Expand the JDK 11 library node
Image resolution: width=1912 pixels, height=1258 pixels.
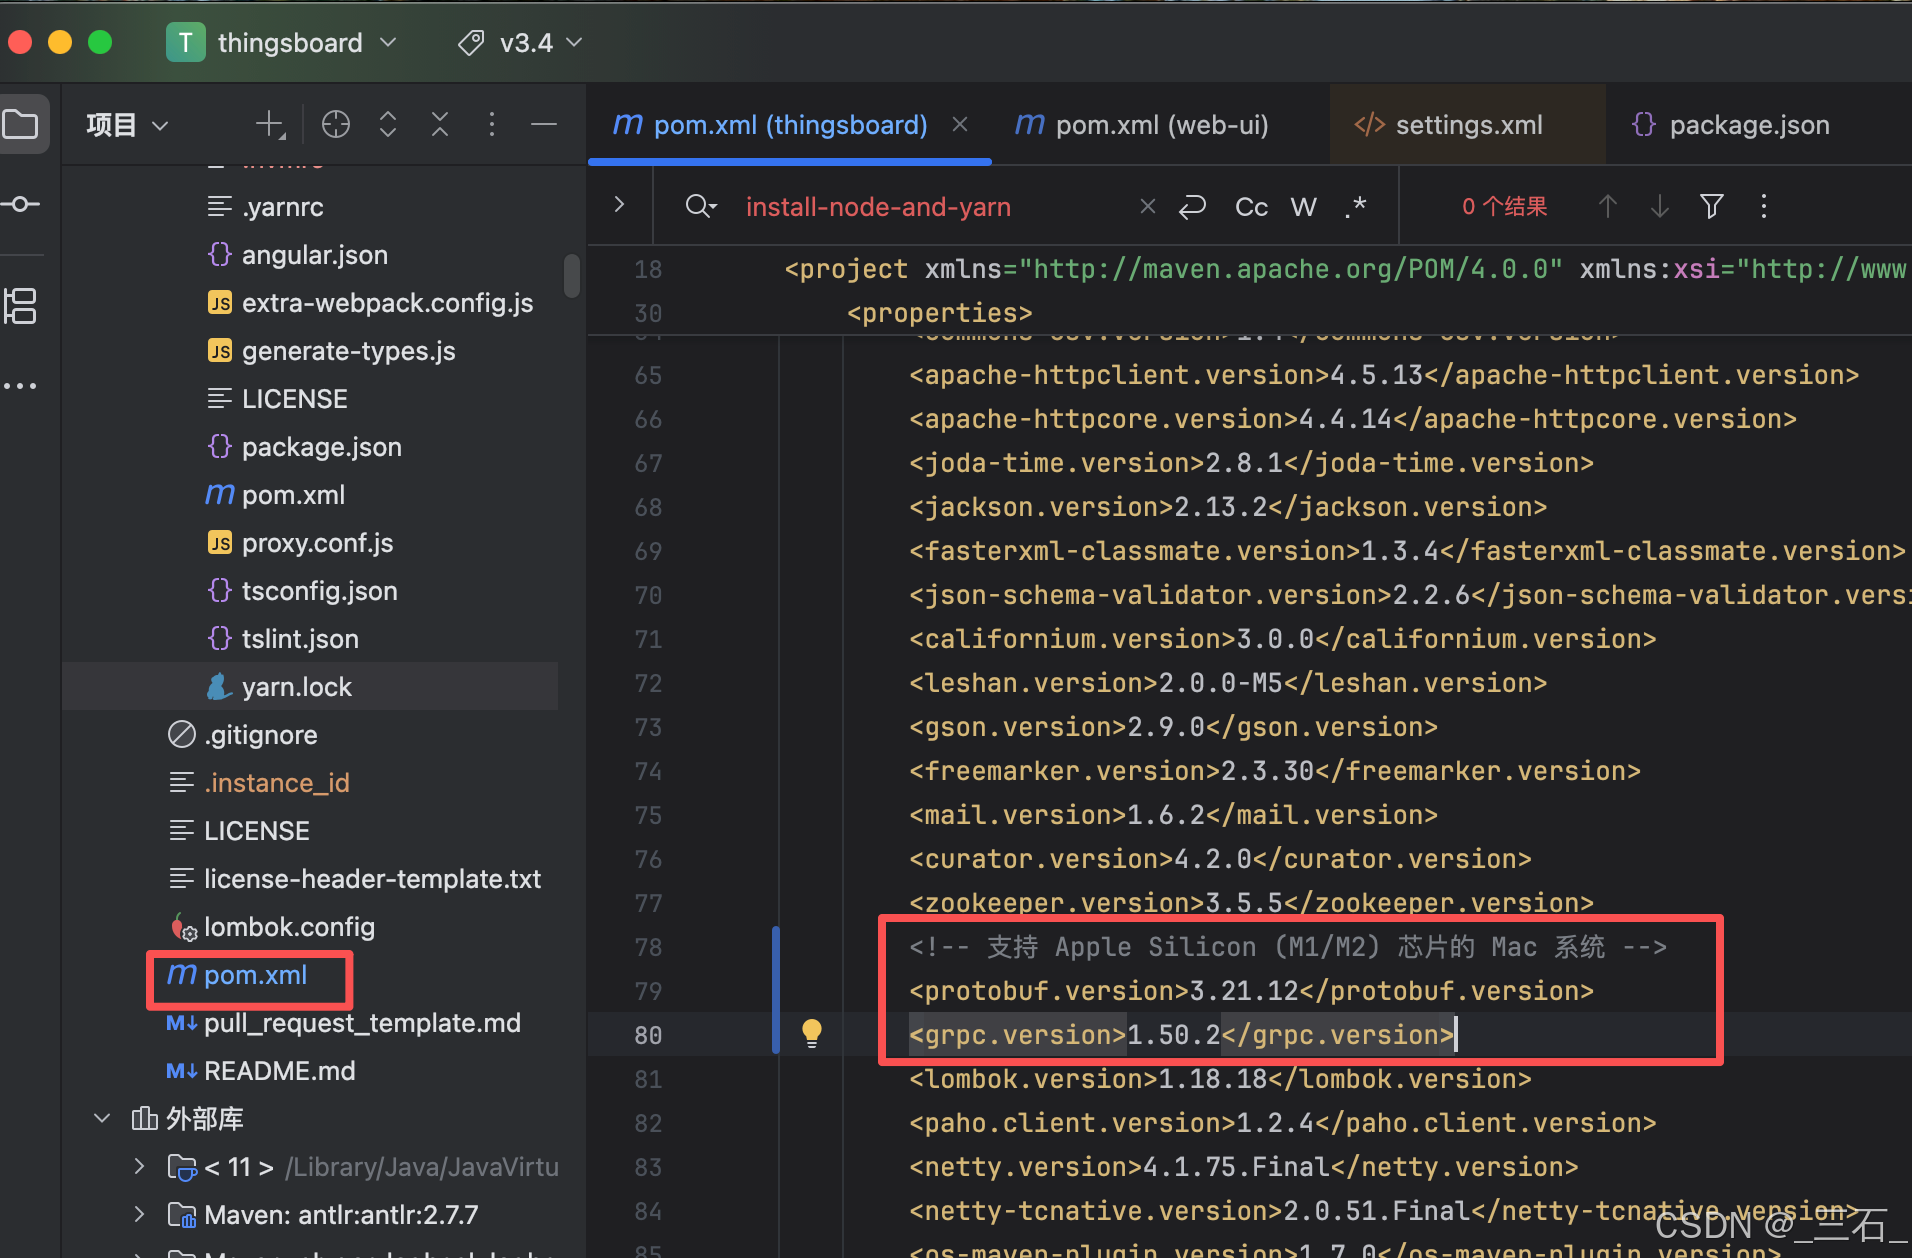140,1166
